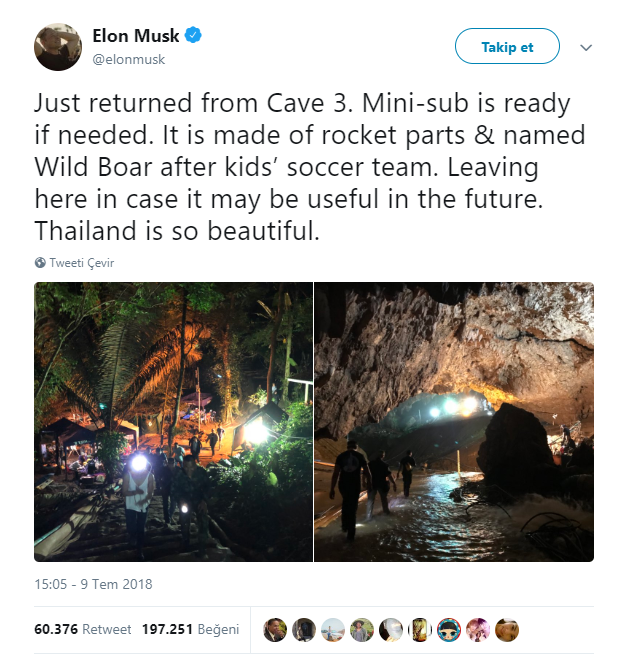Click the fourth liker avatar in the row
Viewport: 622px width, 658px height.
pyautogui.click(x=362, y=630)
